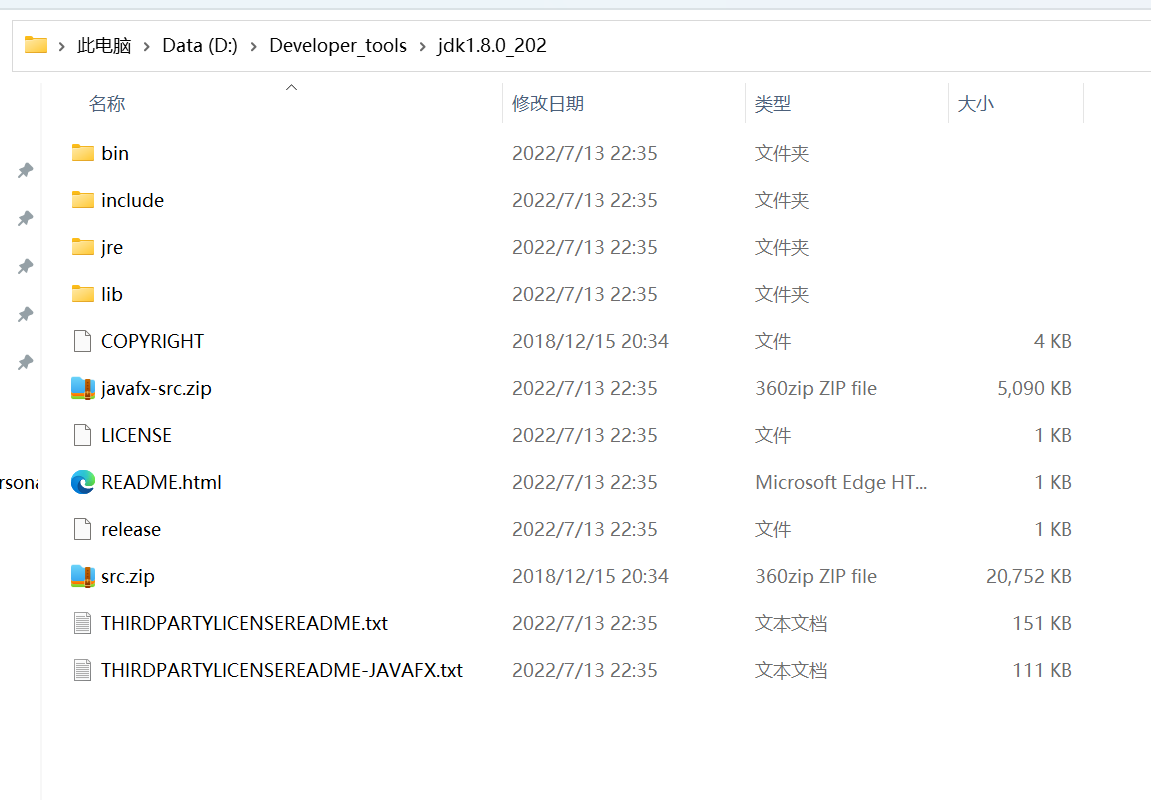Select the release file name
Screen dimensions: 1151x800
tap(131, 529)
